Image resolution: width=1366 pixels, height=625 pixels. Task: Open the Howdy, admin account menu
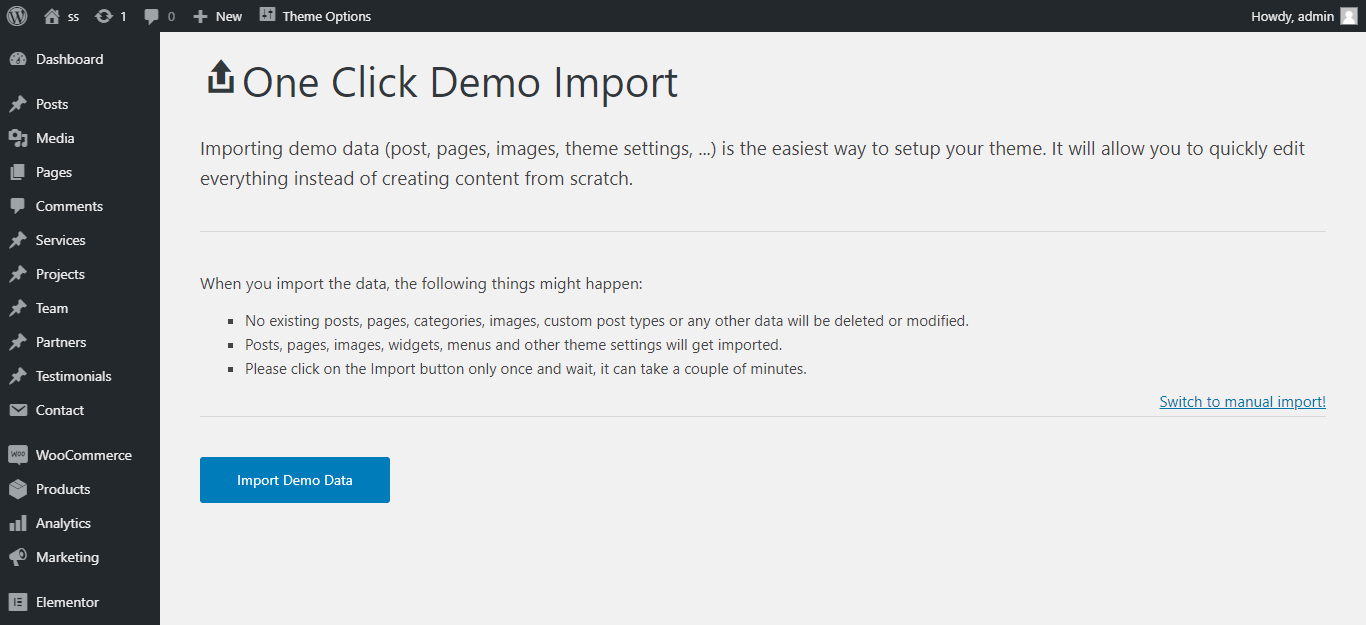1292,16
